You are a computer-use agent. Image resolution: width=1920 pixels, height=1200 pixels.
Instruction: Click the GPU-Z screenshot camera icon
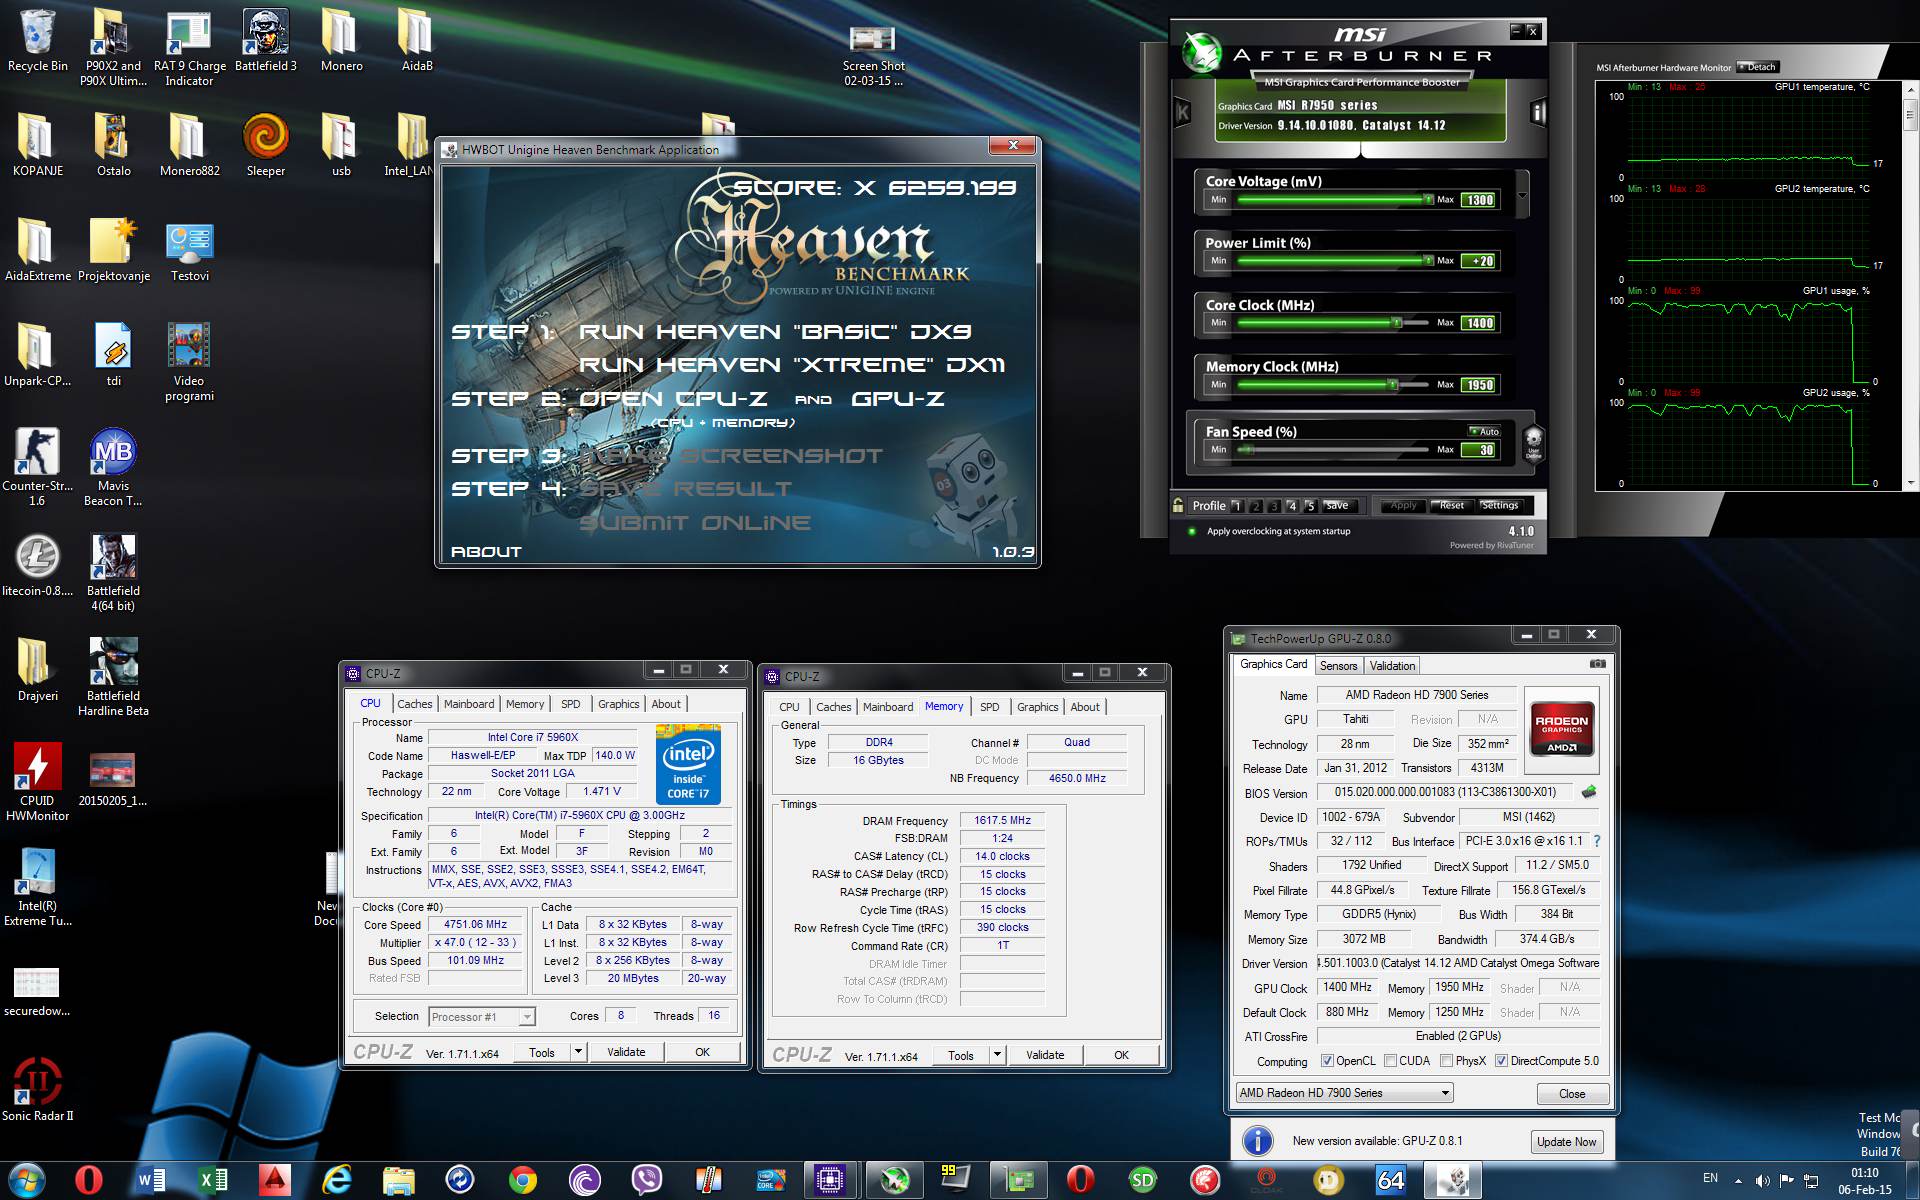[x=1597, y=664]
